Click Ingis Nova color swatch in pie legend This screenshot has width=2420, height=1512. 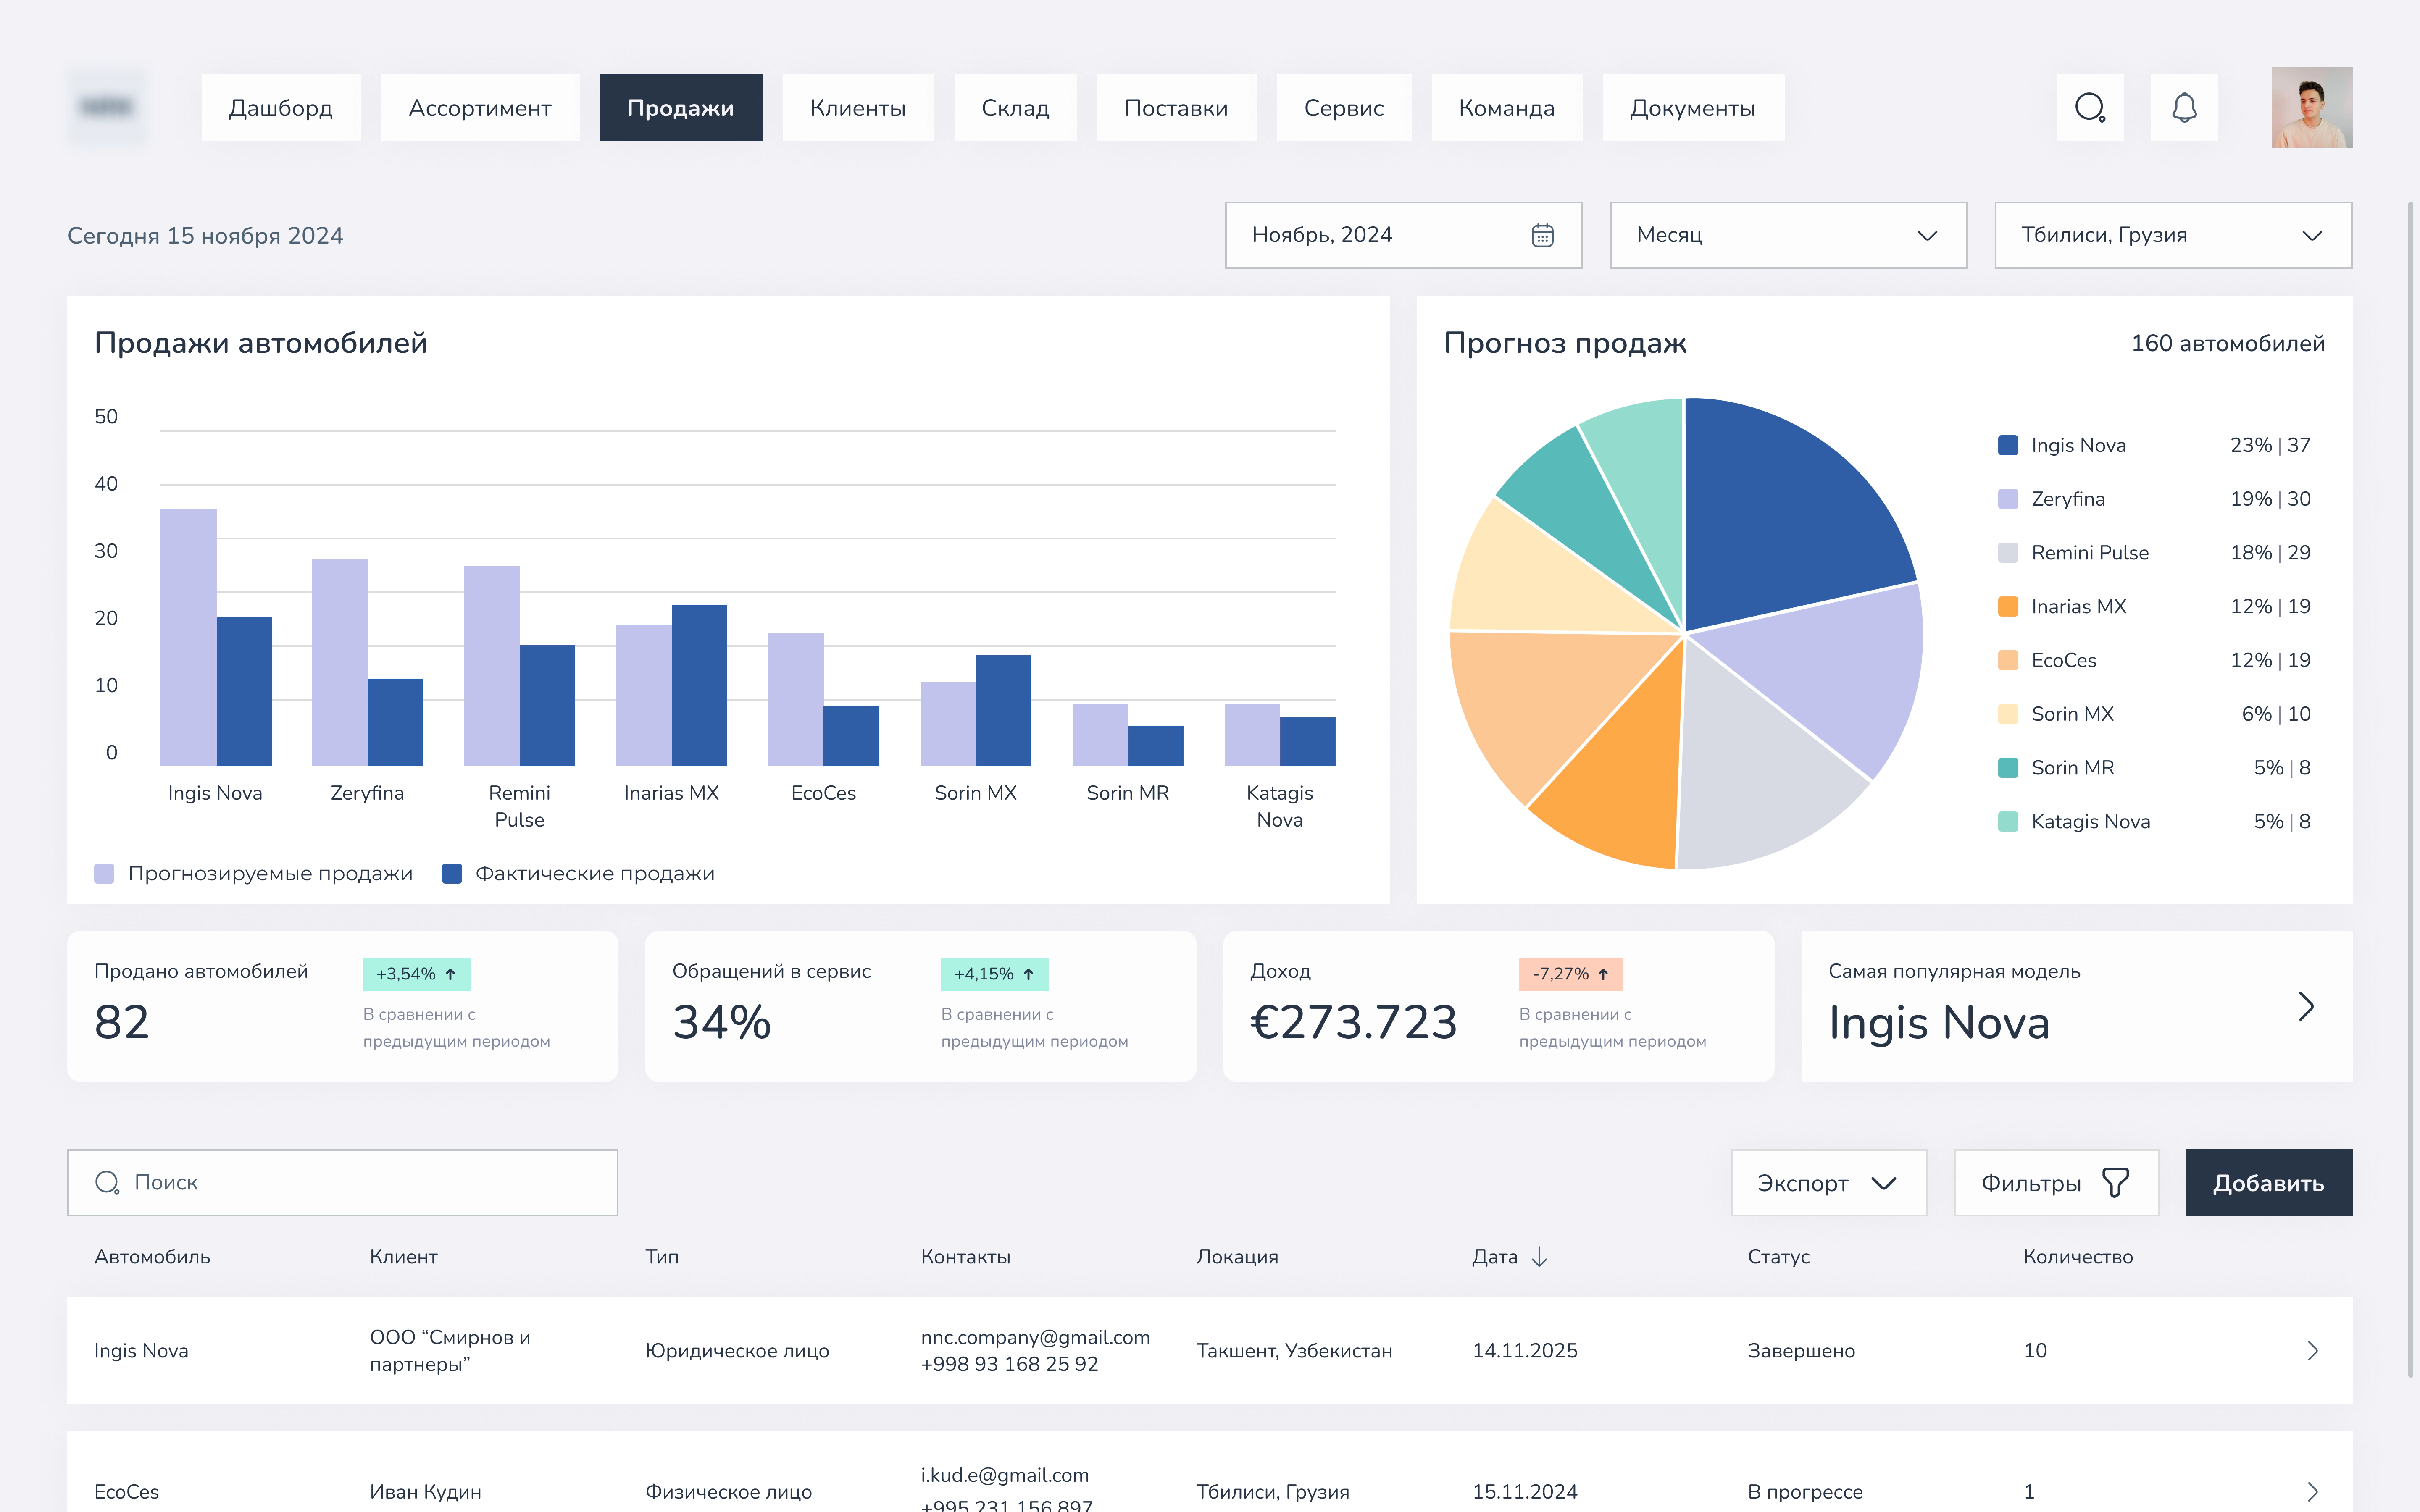pyautogui.click(x=2007, y=446)
